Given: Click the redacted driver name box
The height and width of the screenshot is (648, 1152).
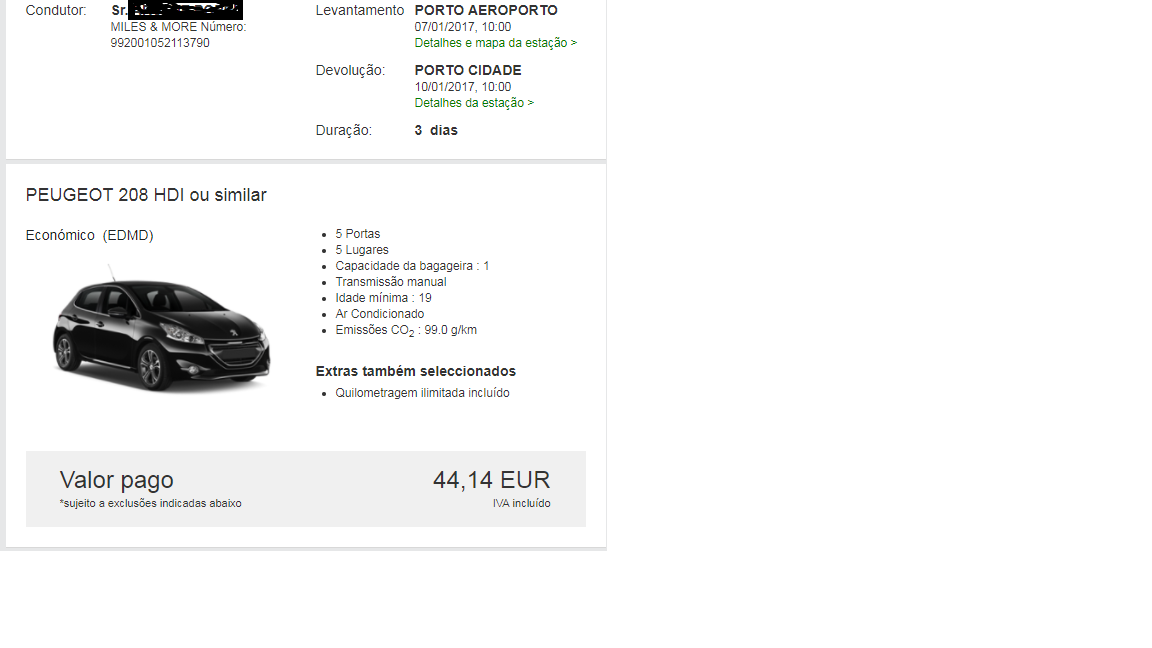Looking at the screenshot, I should [x=185, y=10].
